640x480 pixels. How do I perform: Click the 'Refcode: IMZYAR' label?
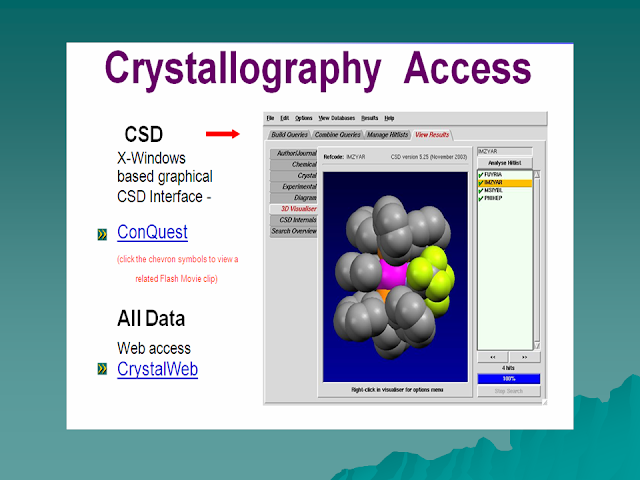pos(344,157)
